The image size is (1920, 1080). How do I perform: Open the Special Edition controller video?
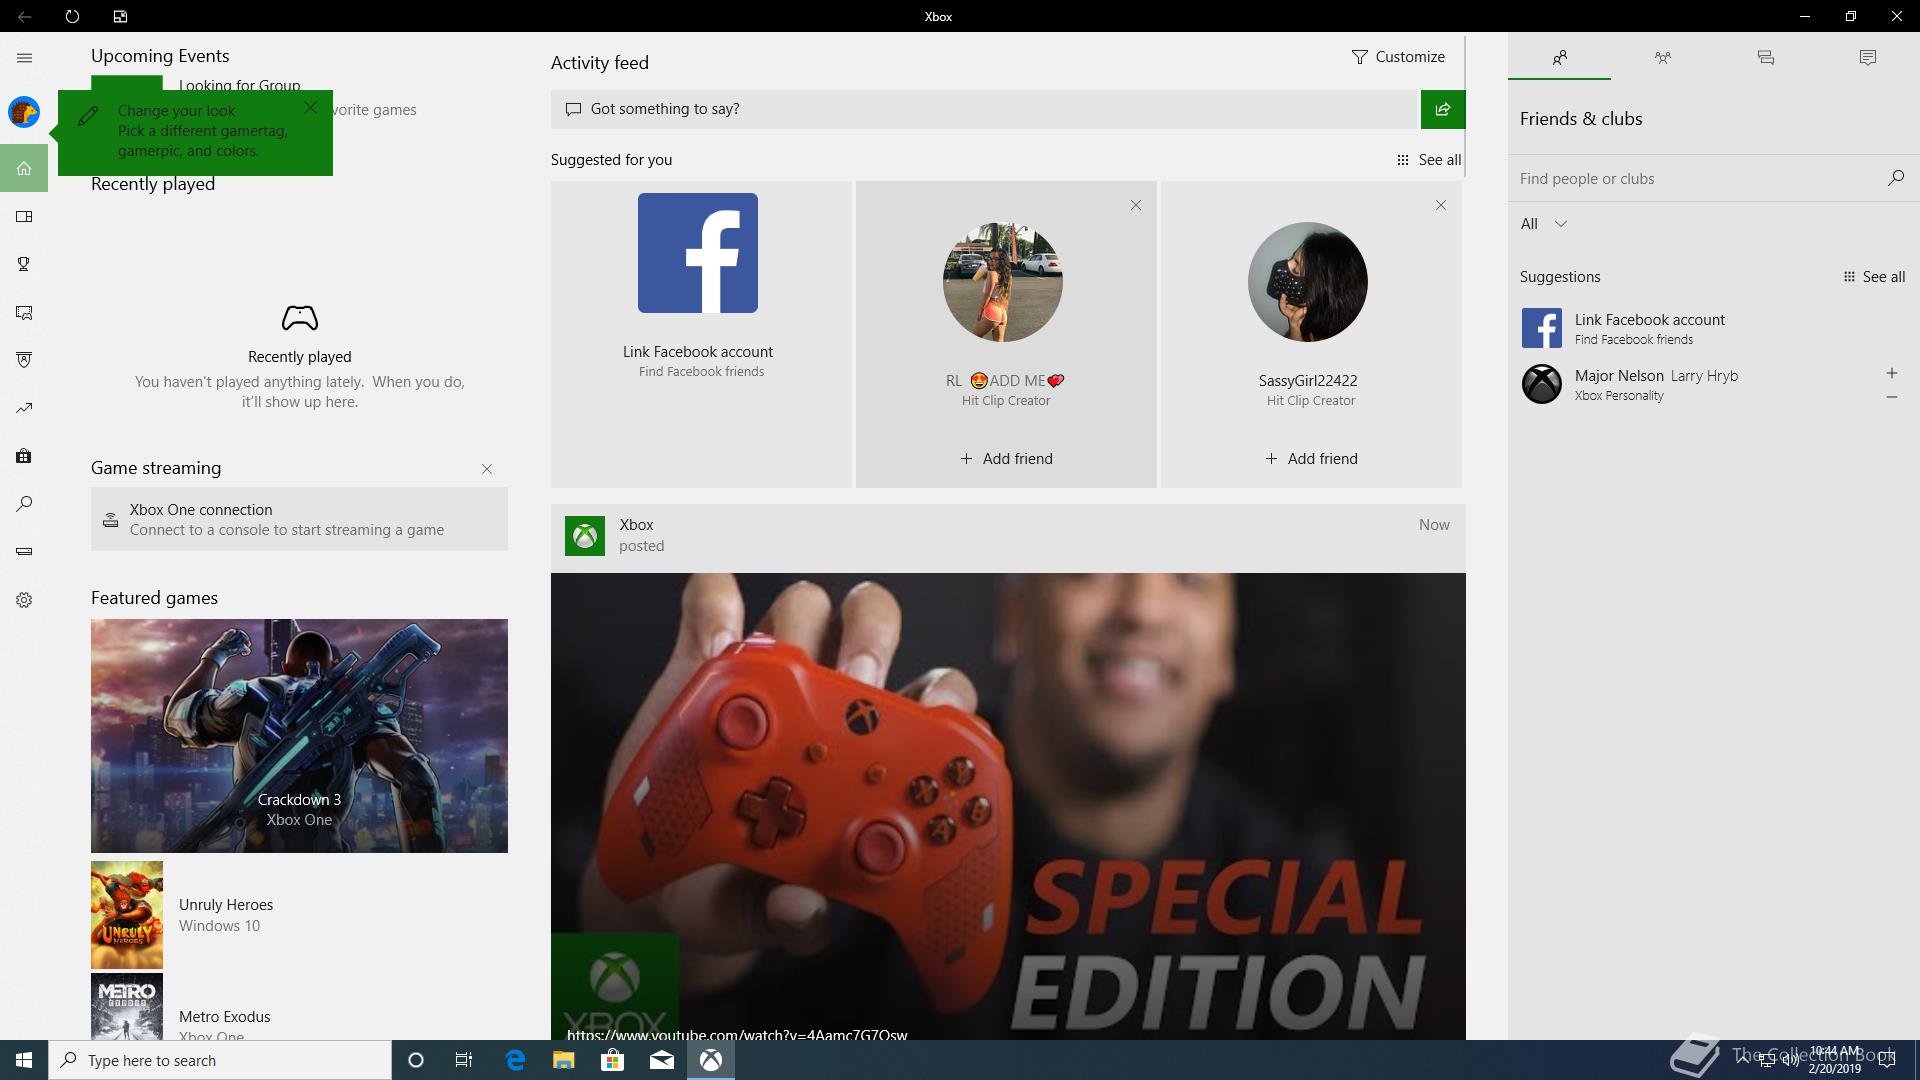pos(1008,806)
